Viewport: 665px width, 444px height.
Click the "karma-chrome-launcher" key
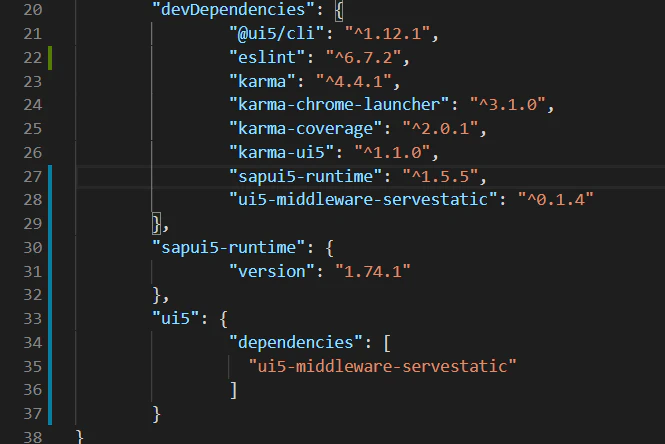(339, 104)
